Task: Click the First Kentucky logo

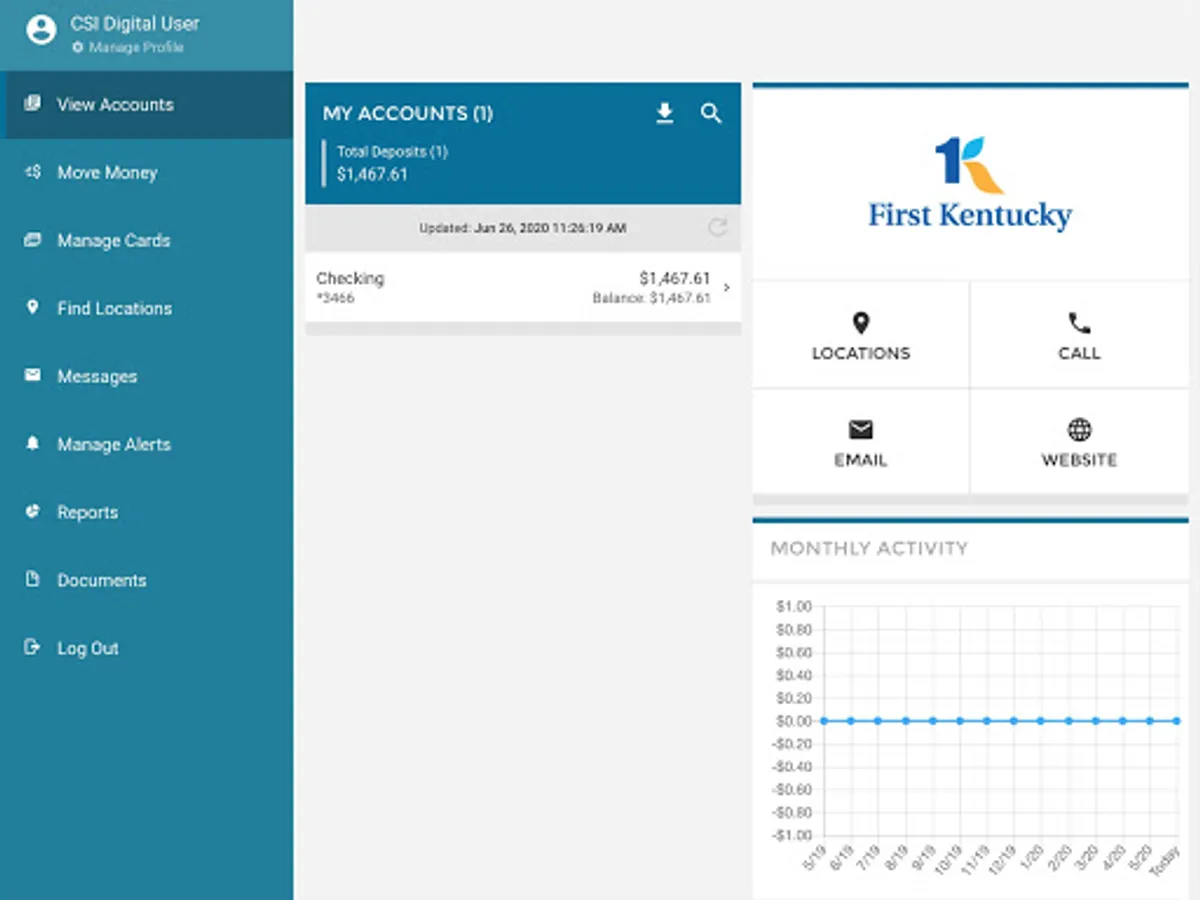Action: tap(970, 183)
